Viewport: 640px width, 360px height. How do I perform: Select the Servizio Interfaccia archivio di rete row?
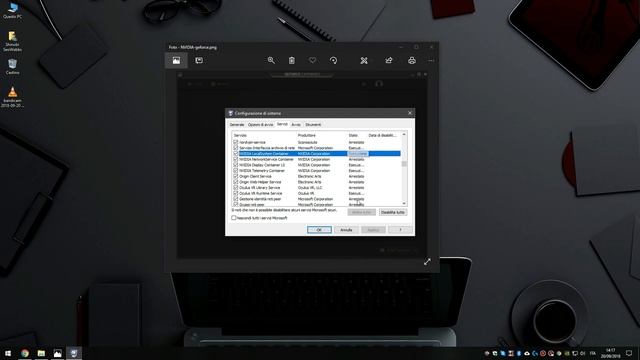coord(316,148)
